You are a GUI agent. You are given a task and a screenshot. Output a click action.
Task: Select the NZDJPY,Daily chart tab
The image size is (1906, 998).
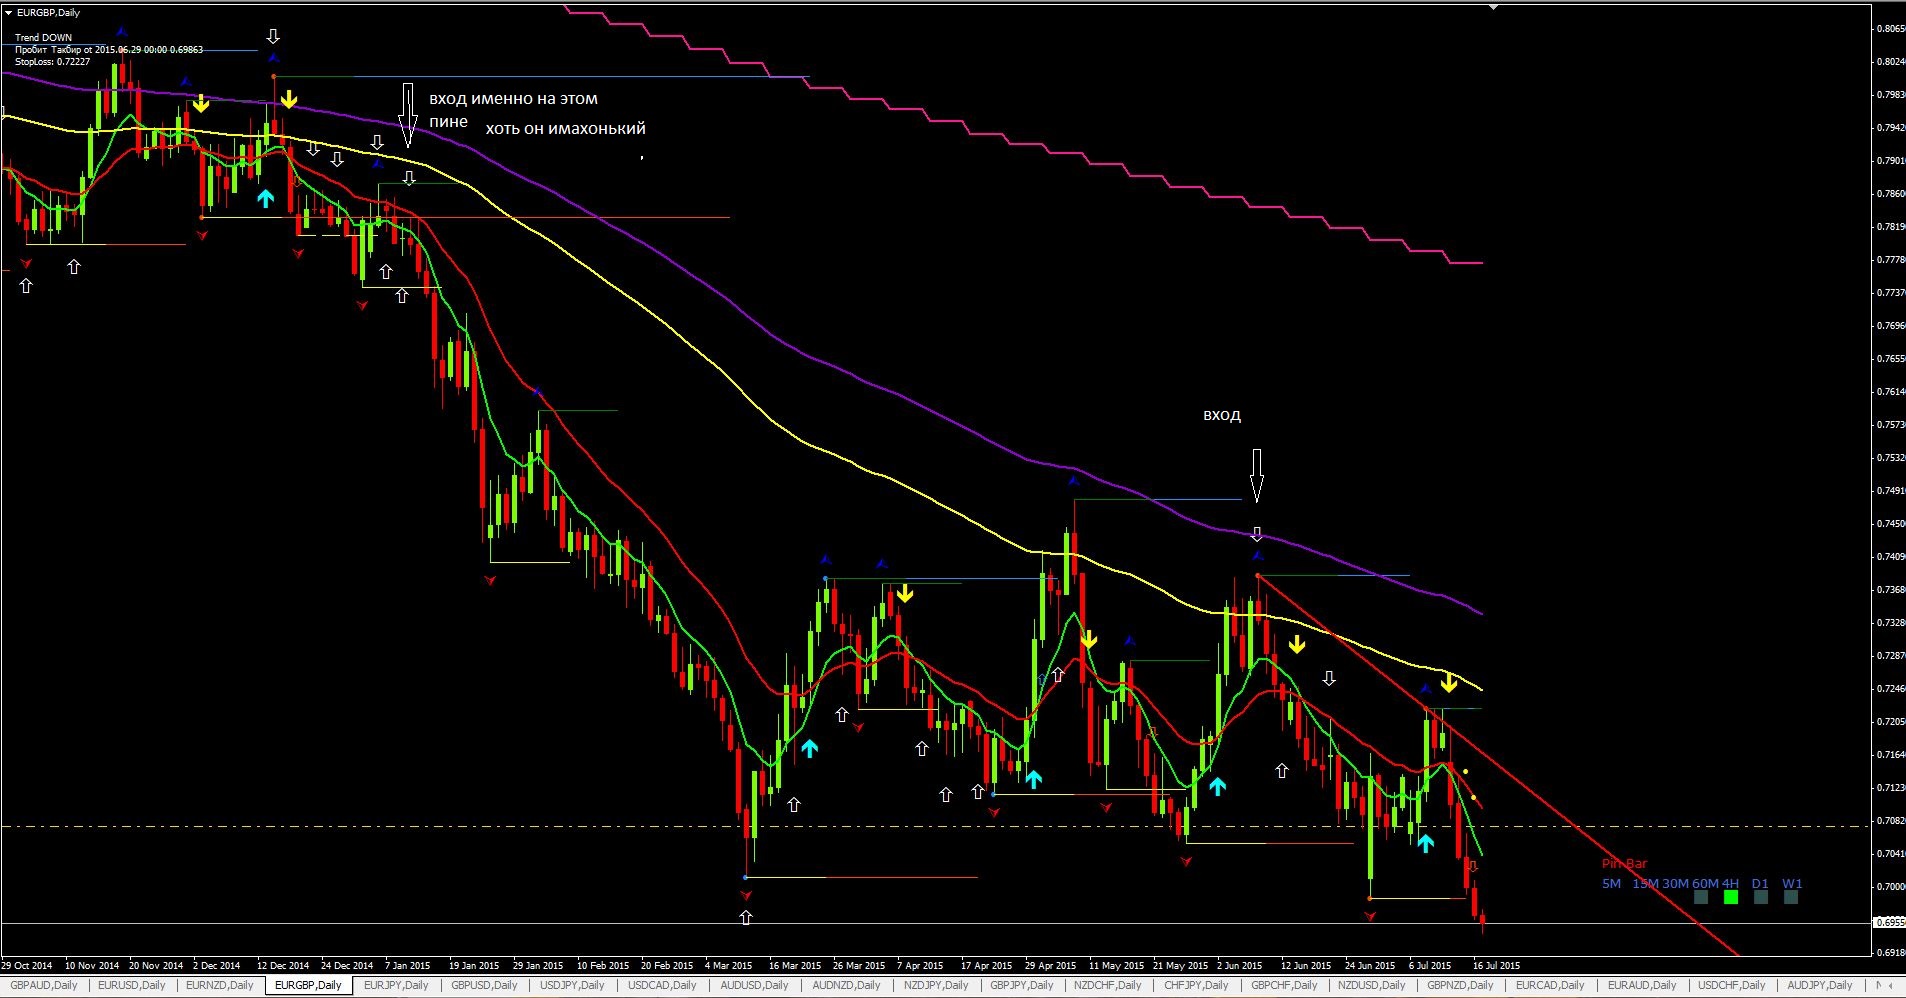point(936,985)
